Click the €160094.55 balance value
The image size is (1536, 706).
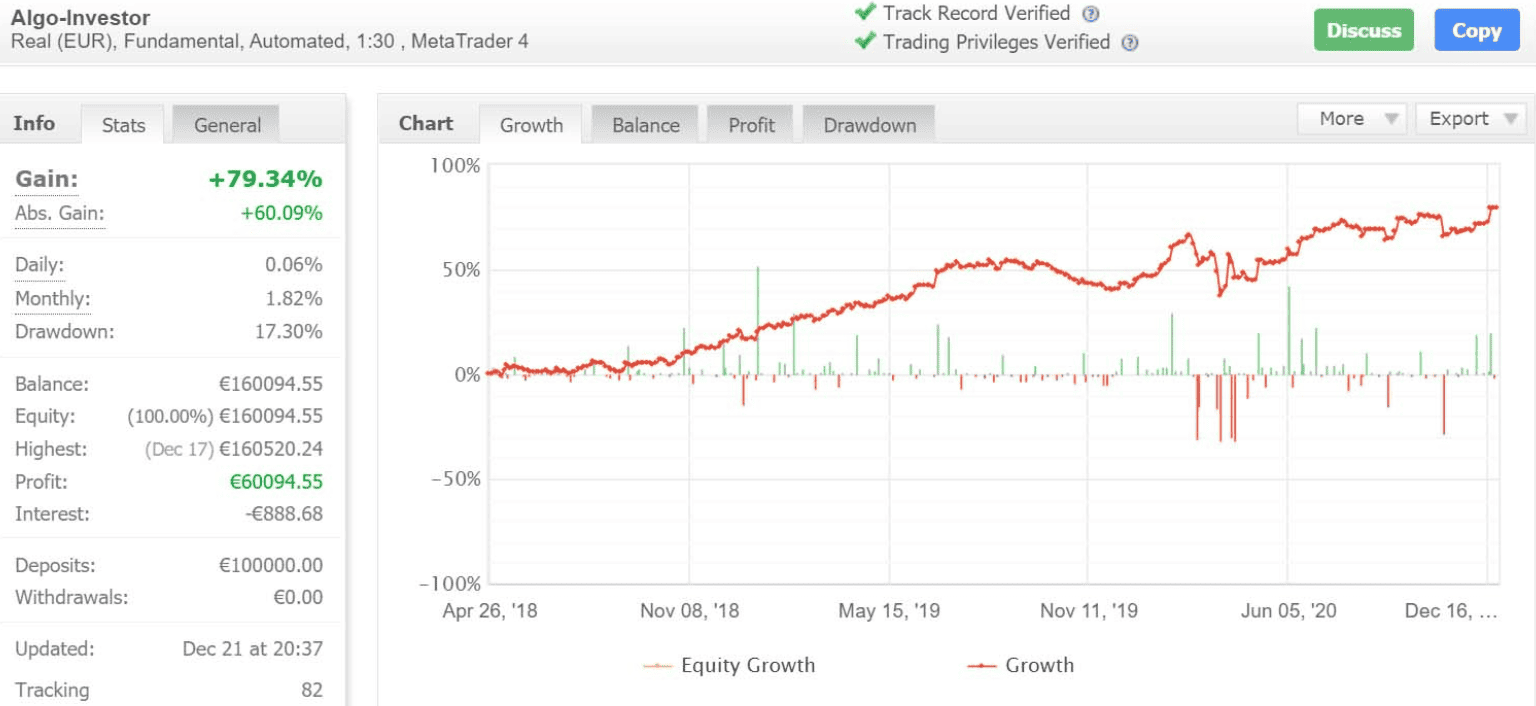pos(271,384)
